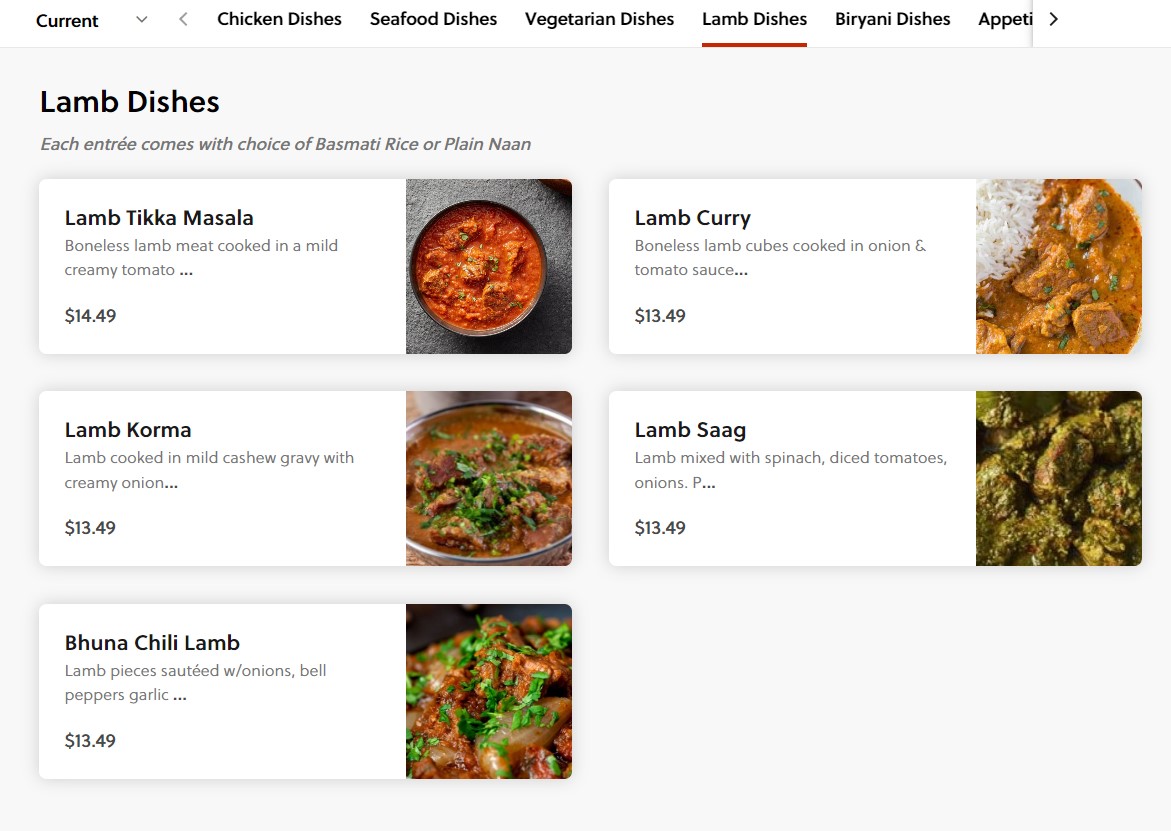Open the Lamb Korma photo
The width and height of the screenshot is (1171, 831).
click(489, 478)
